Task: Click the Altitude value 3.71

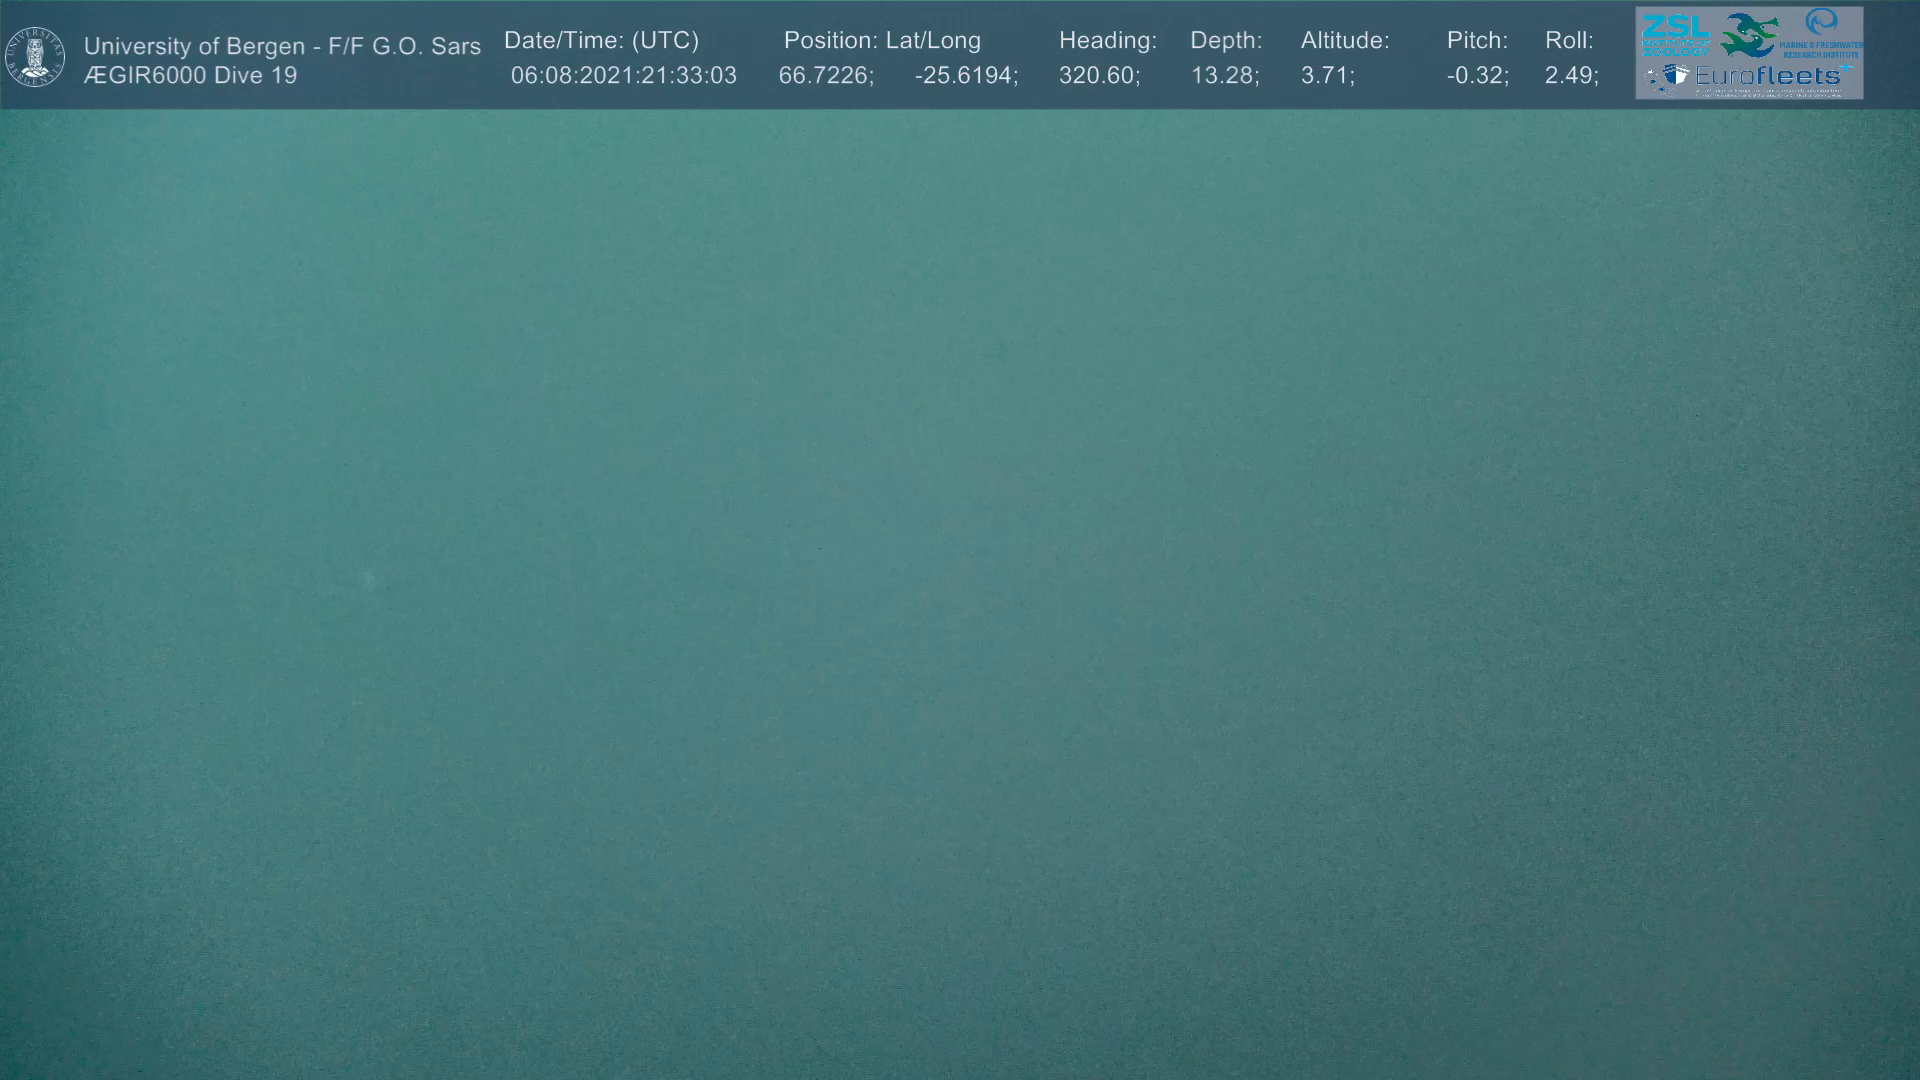Action: click(1326, 76)
